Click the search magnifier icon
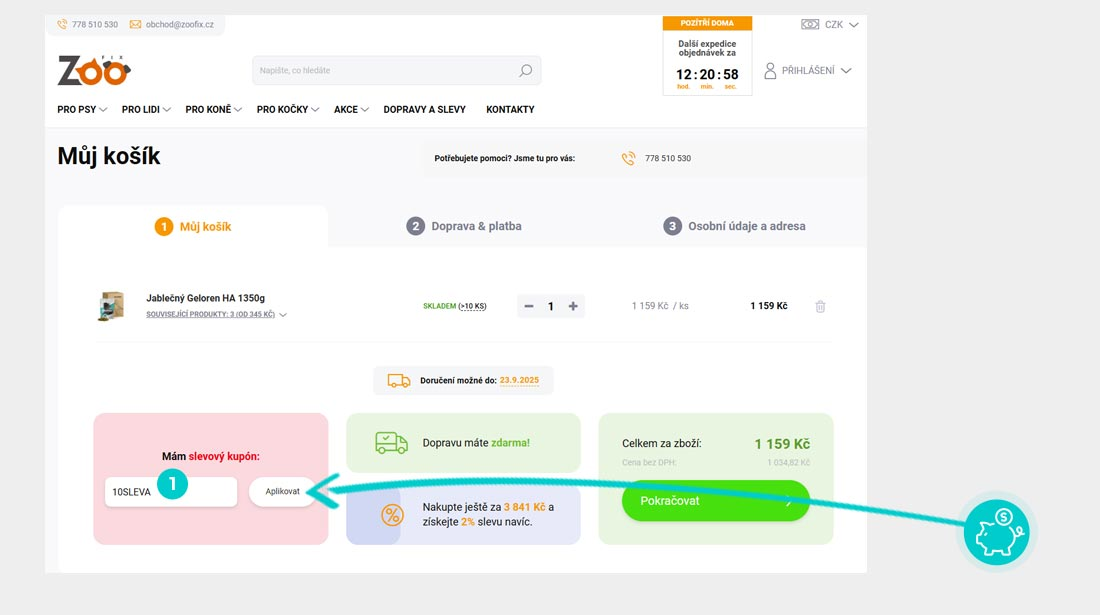Screen dimensions: 1100x615 click(524, 70)
